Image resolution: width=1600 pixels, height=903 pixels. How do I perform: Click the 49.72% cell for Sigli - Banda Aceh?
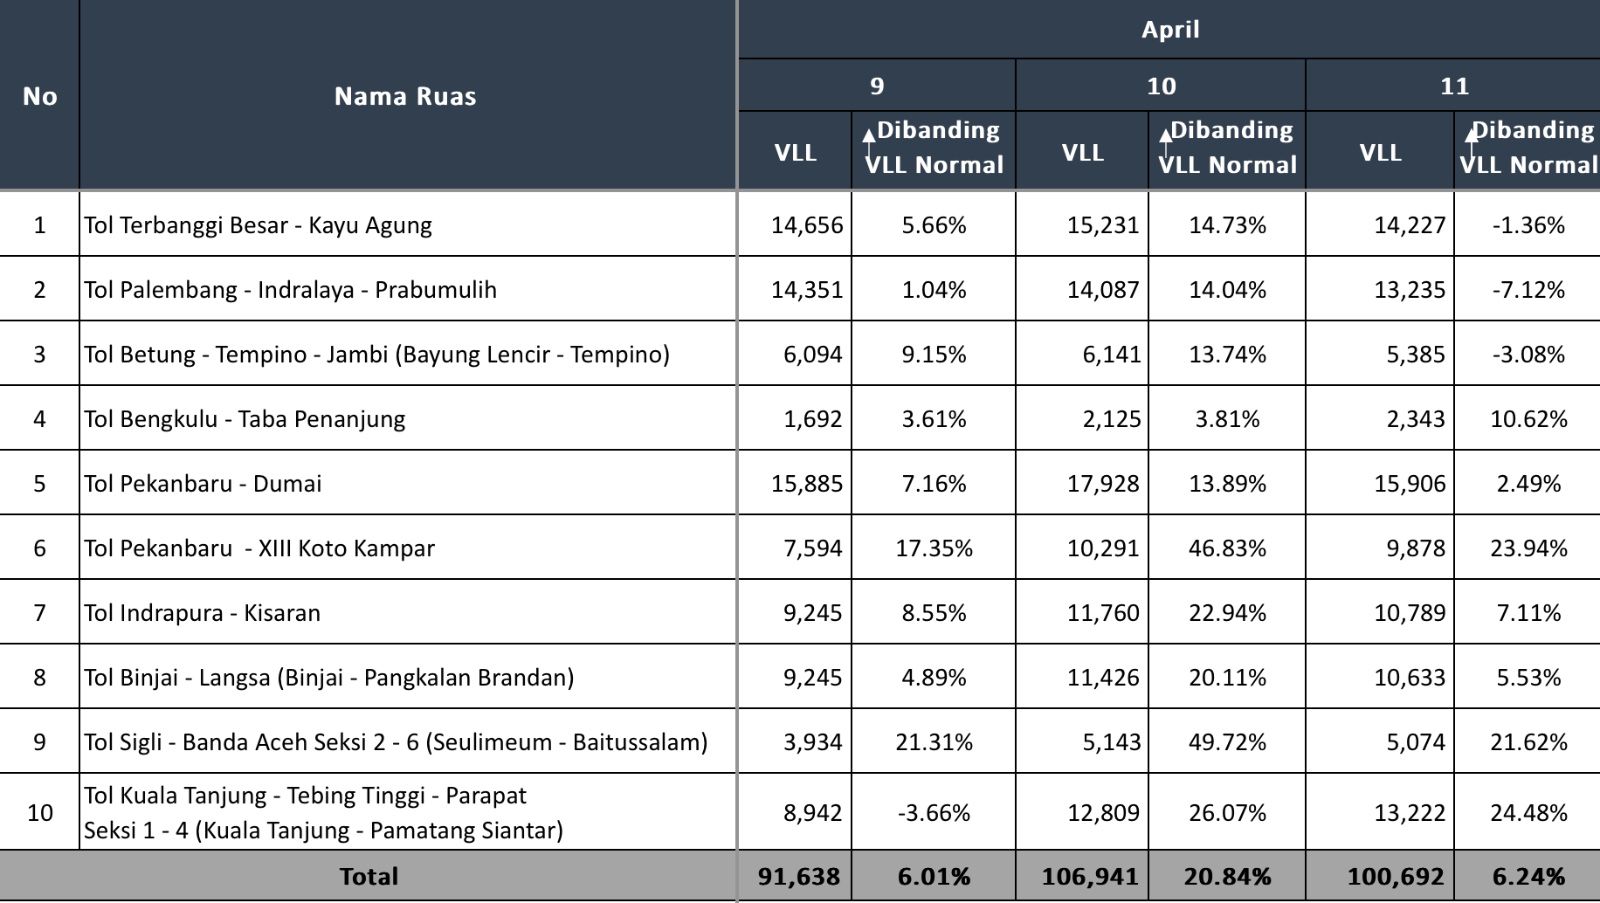1227,742
